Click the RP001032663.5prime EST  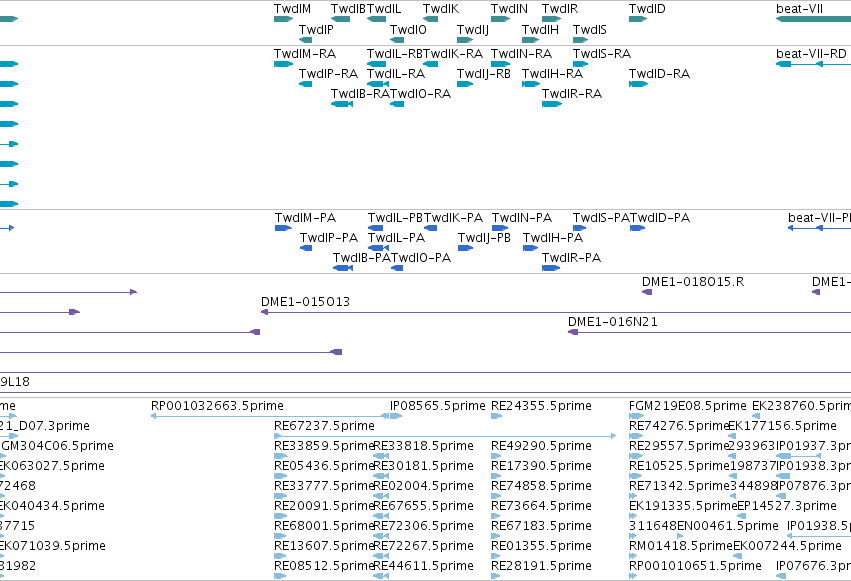coord(270,416)
